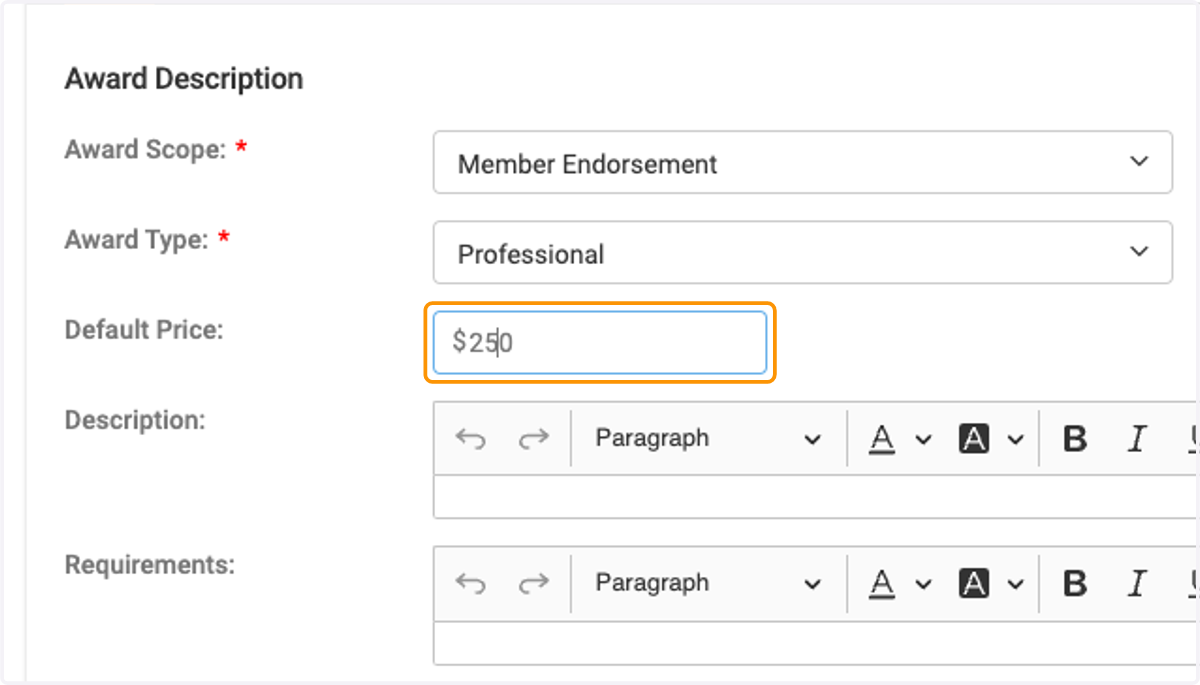Open Paragraph style dropdown in Requirements
Viewport: 1200px width, 685px height.
tap(708, 583)
